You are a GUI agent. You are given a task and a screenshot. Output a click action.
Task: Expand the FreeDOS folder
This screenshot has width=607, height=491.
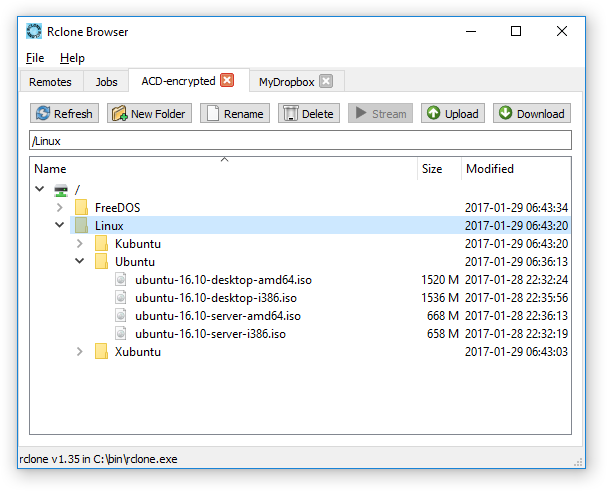pos(60,208)
